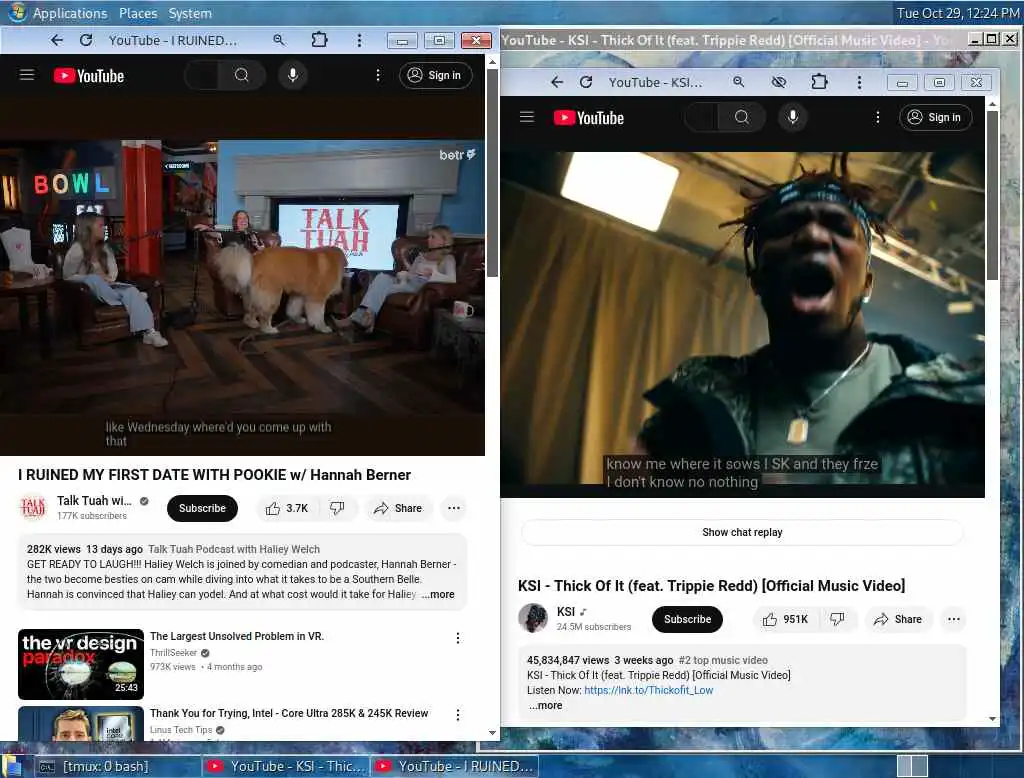The width and height of the screenshot is (1024, 778).
Task: Subscribe to the Talk Tuah channel
Action: pos(202,508)
